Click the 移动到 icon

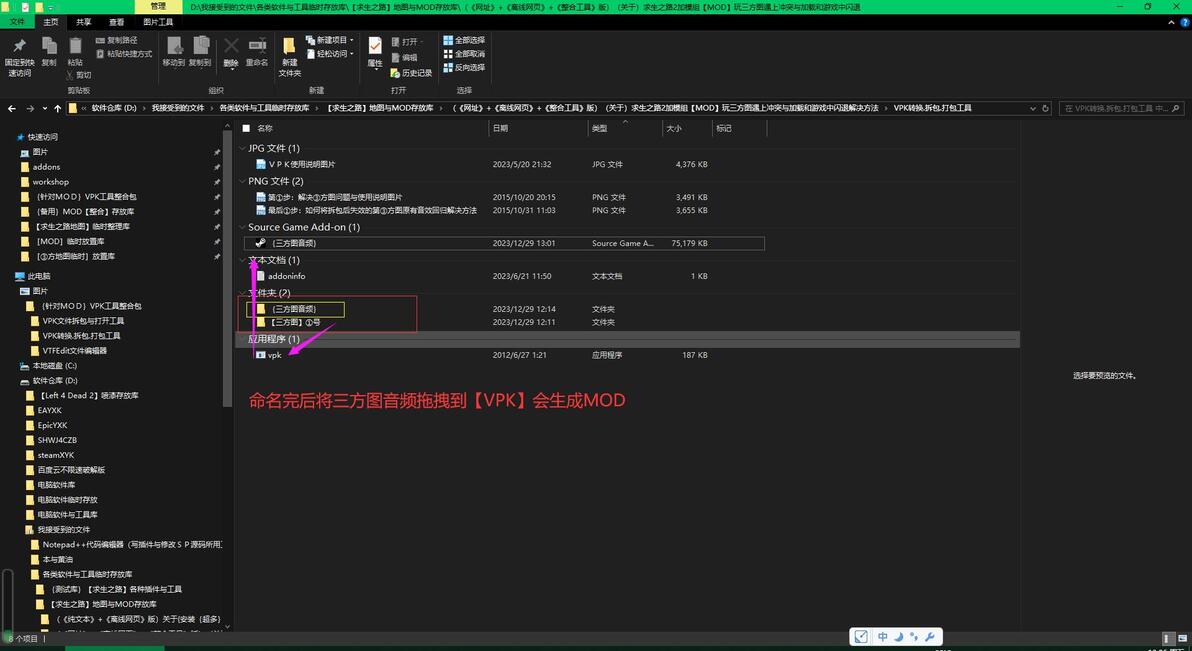coord(174,46)
